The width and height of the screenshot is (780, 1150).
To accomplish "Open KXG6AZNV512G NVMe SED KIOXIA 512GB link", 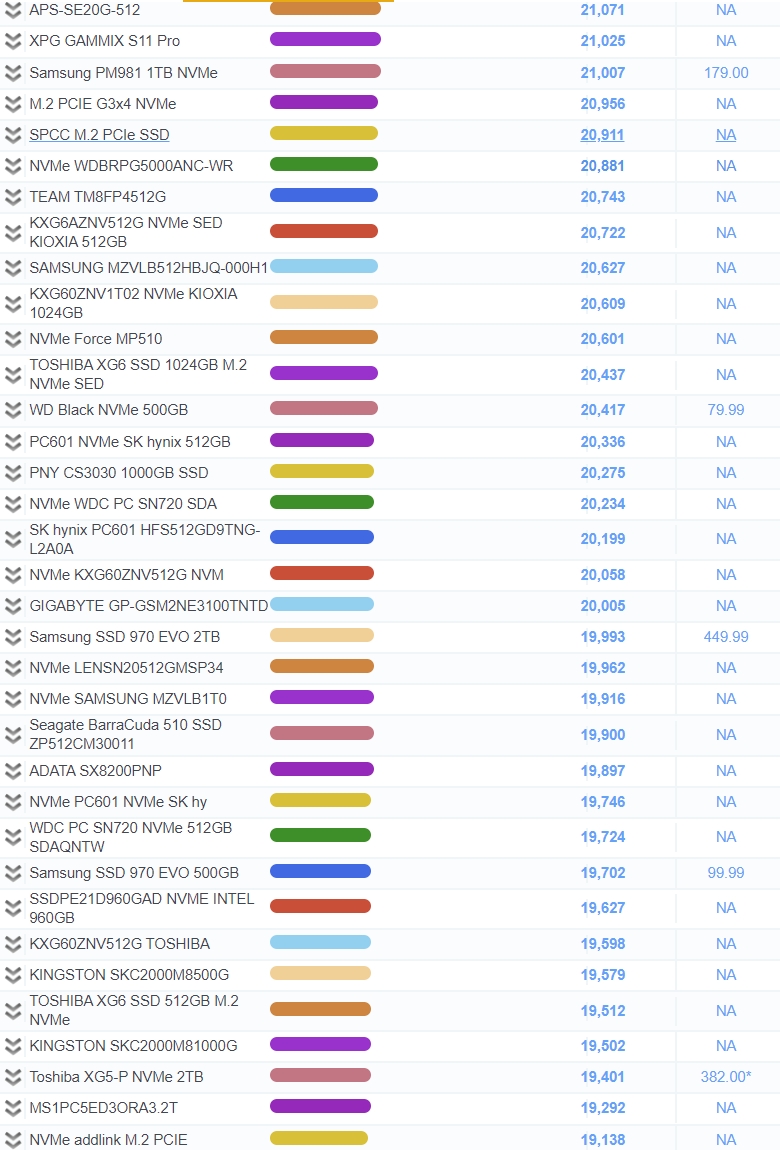I will [x=125, y=232].
